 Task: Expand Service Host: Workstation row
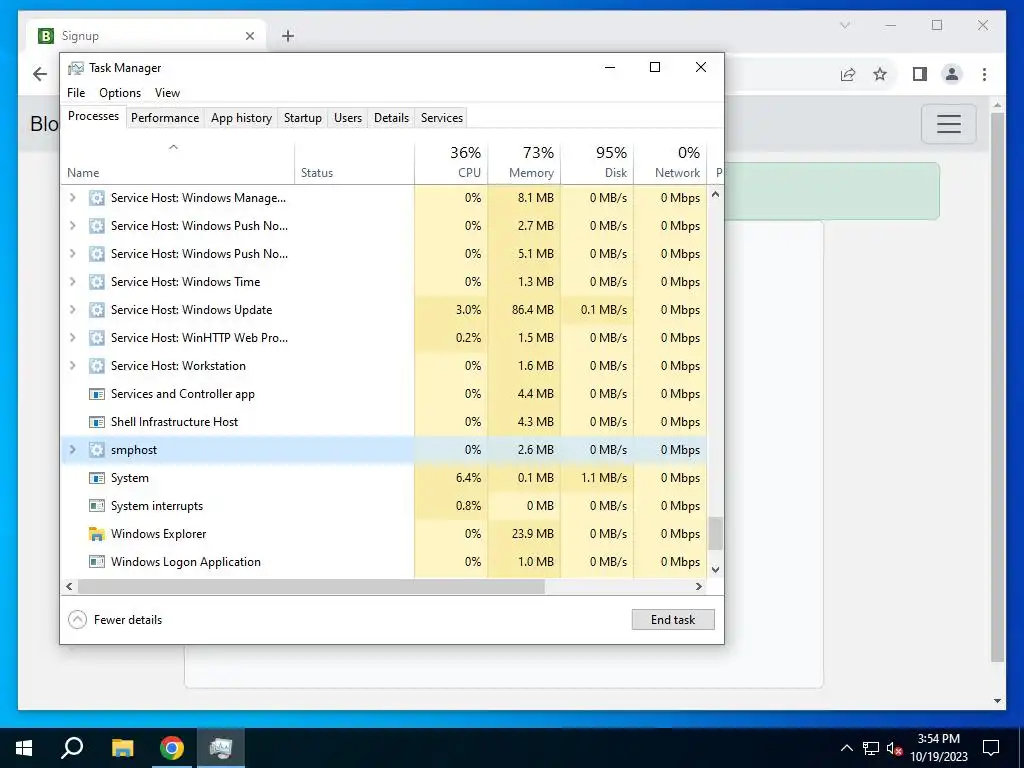[72, 366]
